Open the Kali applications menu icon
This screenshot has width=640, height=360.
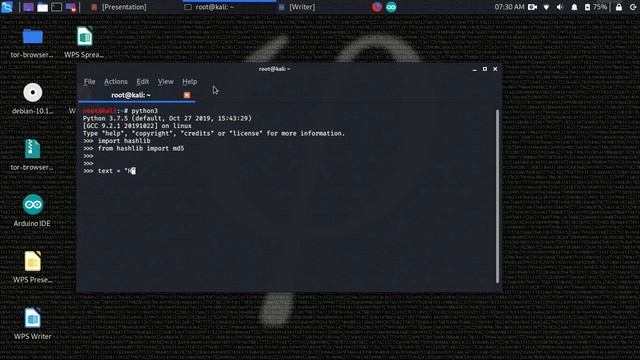point(7,7)
